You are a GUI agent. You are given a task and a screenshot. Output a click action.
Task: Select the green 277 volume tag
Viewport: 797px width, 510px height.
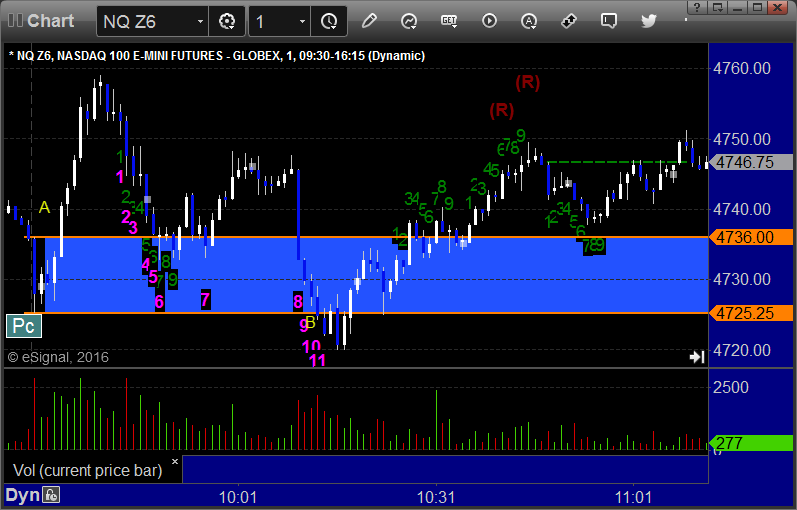(x=751, y=443)
